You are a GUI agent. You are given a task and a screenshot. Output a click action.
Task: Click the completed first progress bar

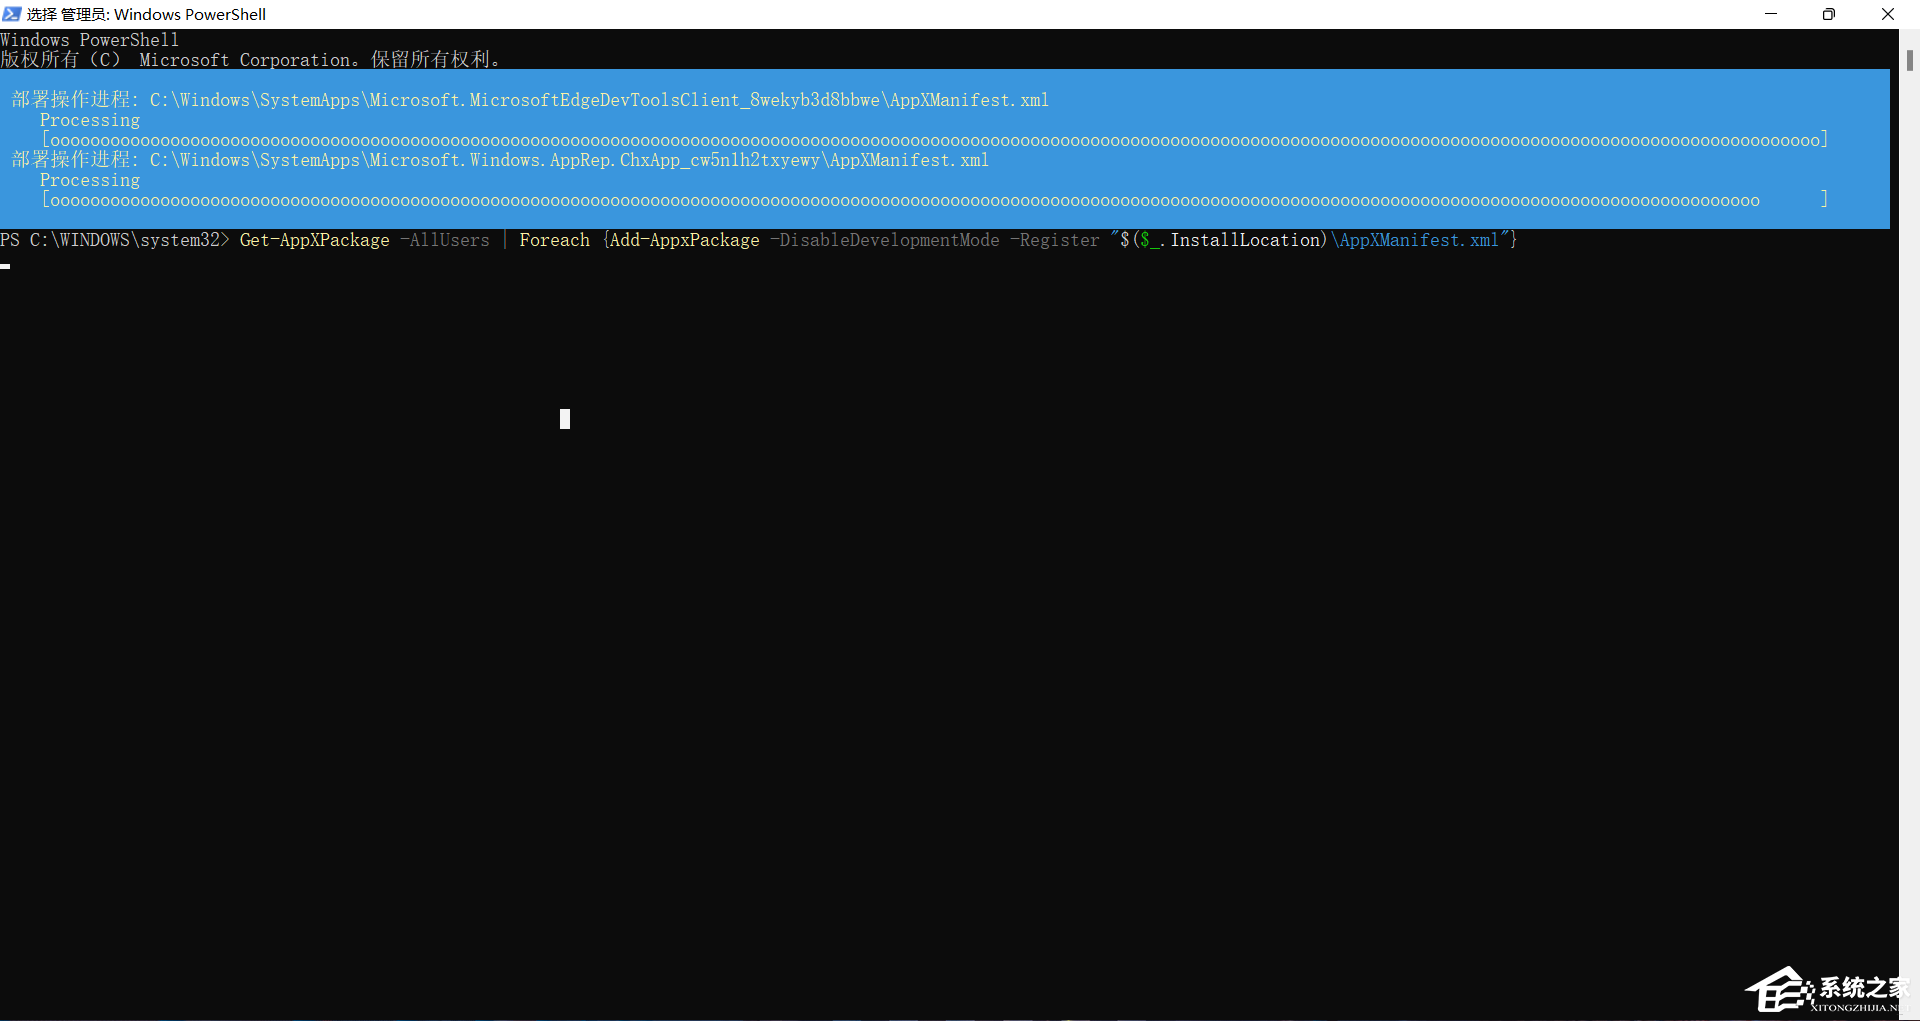point(935,140)
